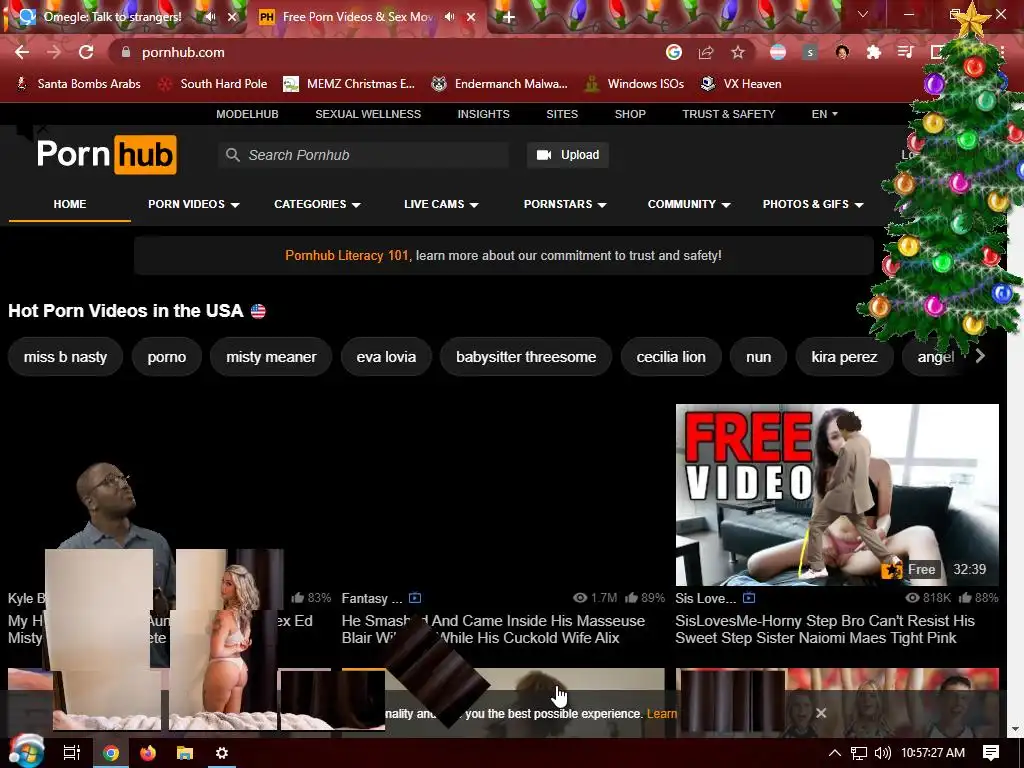Expand the PORN VIDEOS nav dropdown
This screenshot has height=768, width=1024.
(x=193, y=204)
